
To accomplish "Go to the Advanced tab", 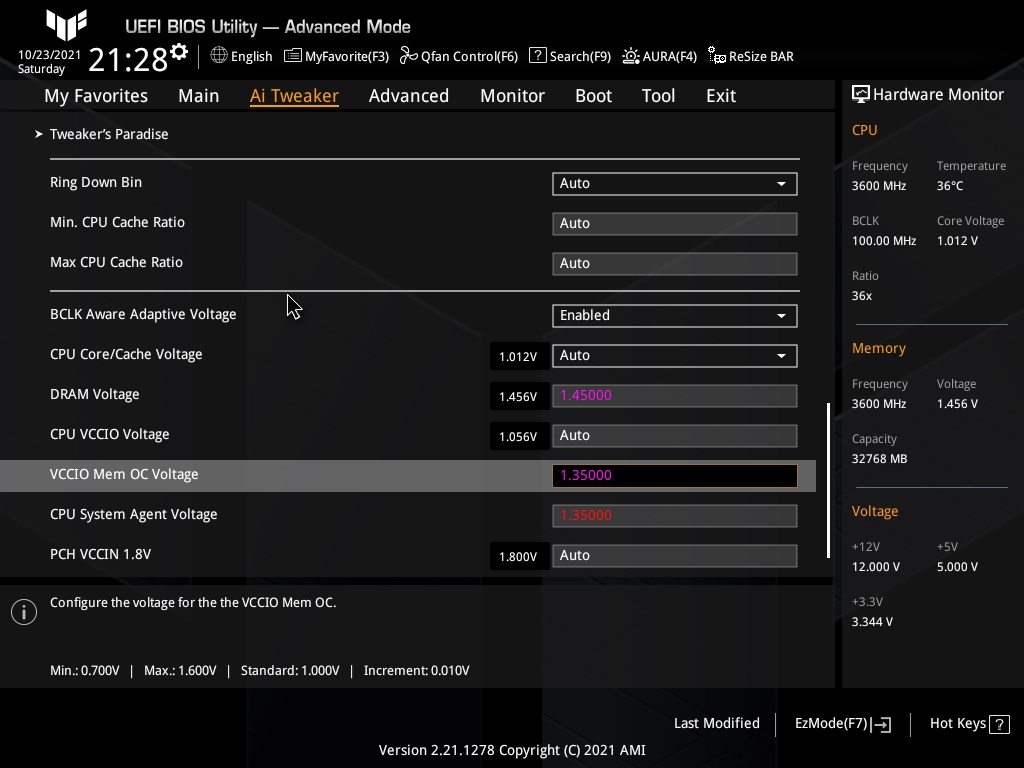I will [x=409, y=96].
